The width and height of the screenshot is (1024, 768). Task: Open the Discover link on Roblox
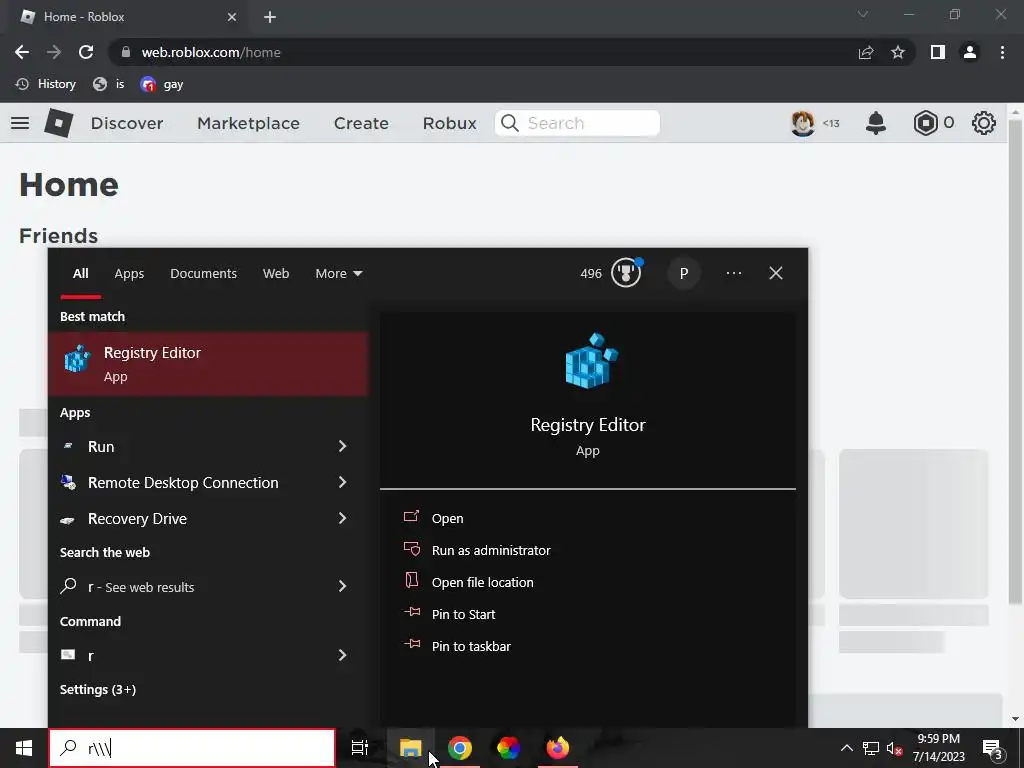coord(127,123)
